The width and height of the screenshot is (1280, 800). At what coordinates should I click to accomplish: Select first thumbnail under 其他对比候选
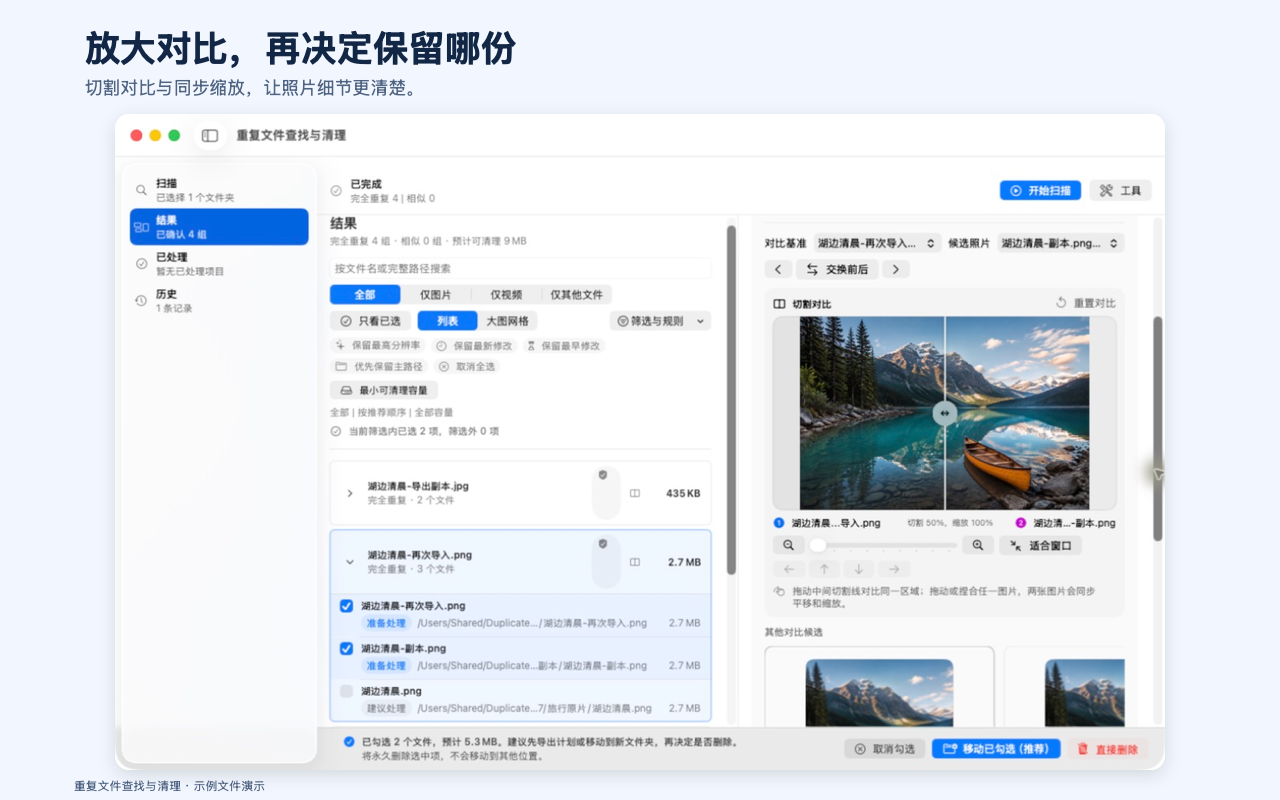[879, 686]
